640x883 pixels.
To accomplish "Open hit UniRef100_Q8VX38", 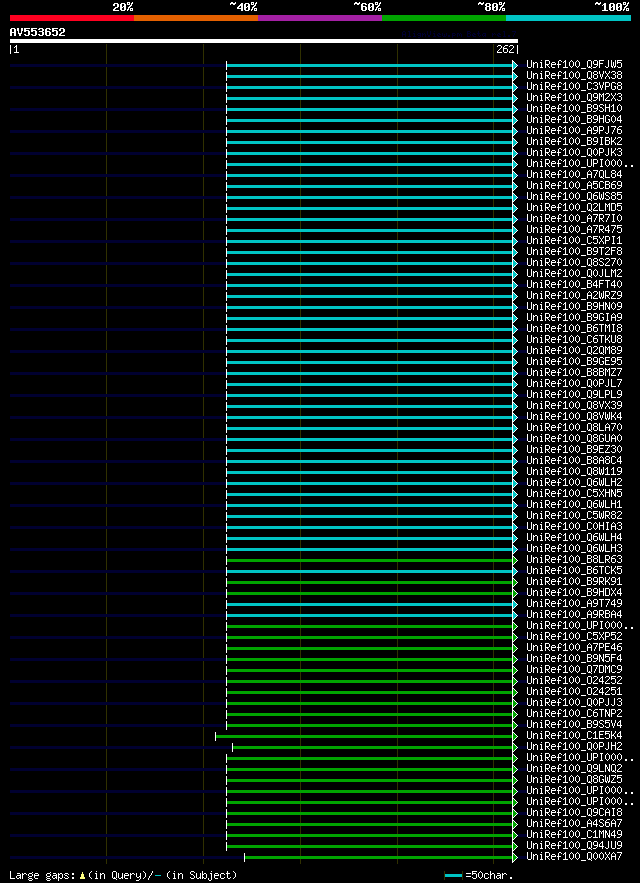I will (574, 75).
